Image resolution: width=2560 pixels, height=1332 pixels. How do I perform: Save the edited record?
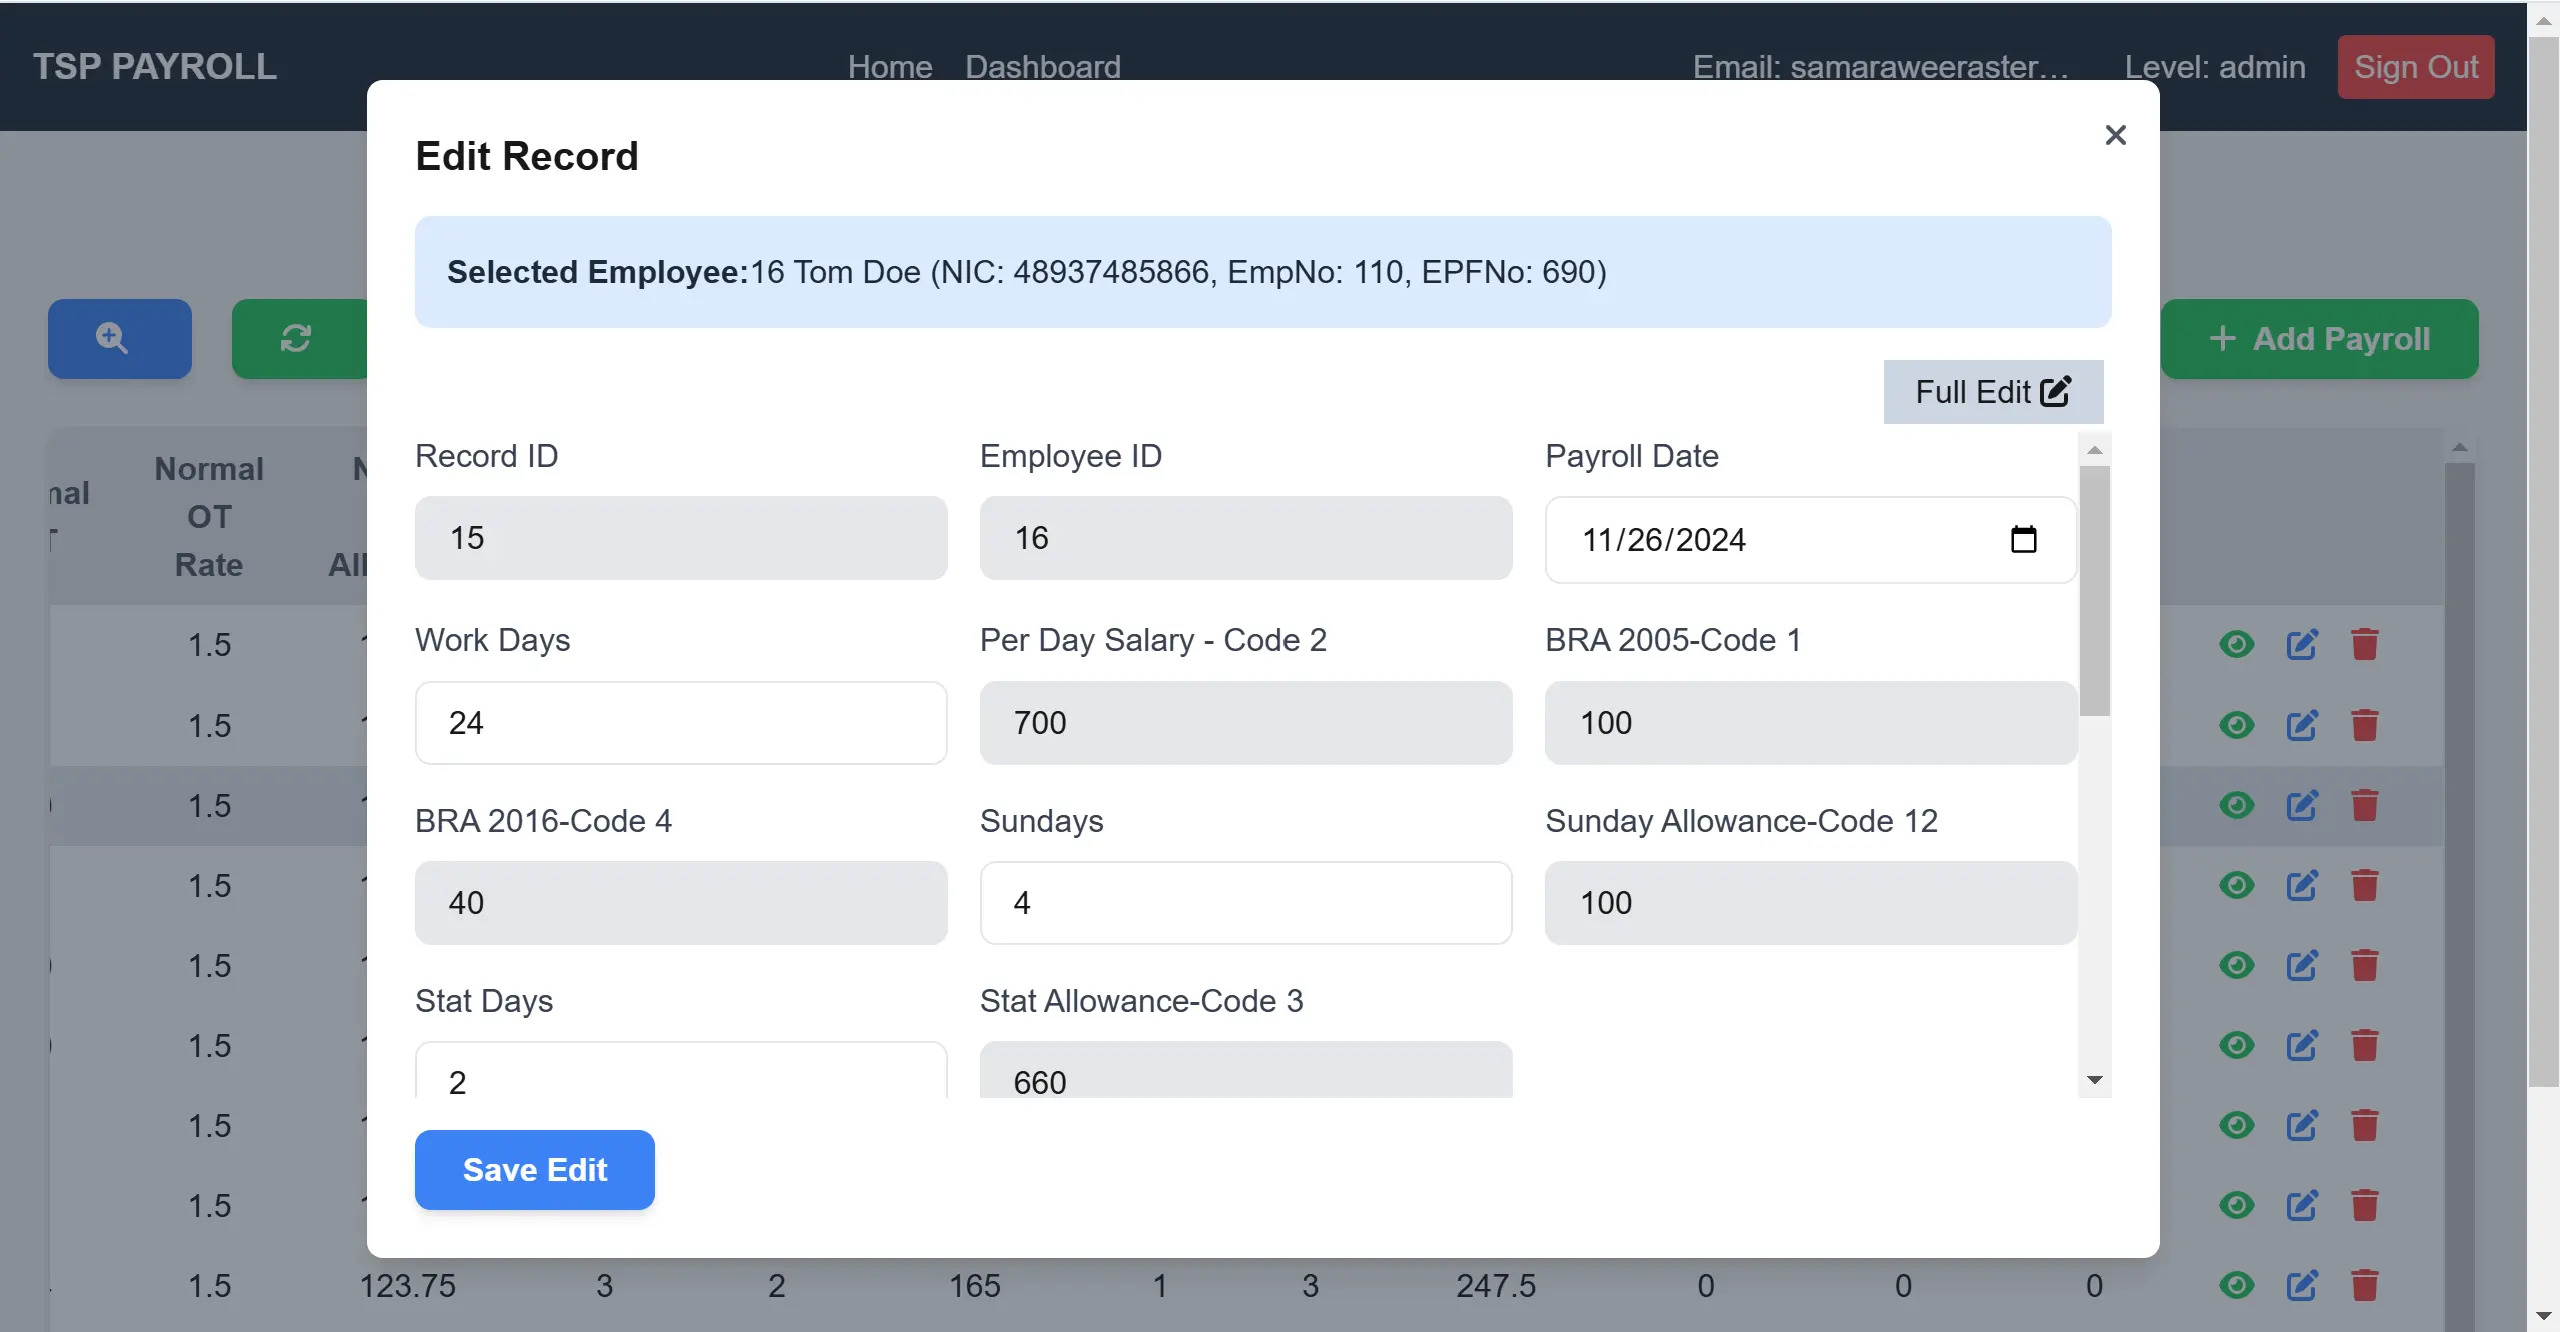534,1169
